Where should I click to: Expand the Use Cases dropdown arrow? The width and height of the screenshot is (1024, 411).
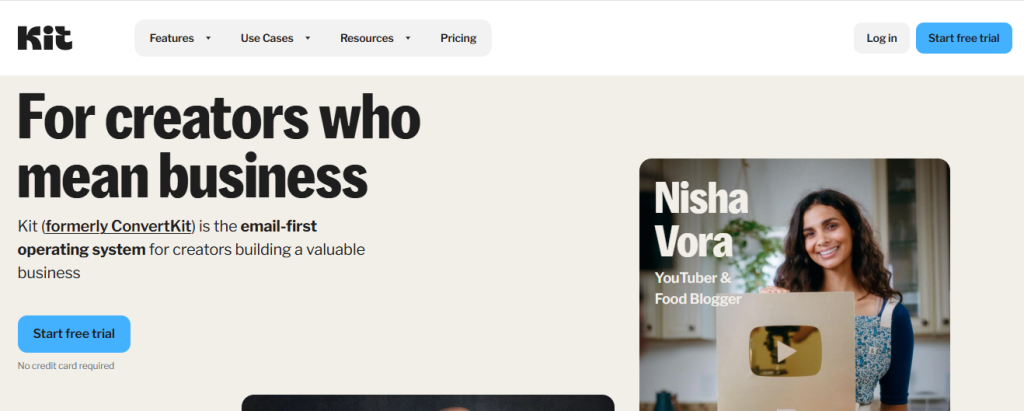[x=308, y=38]
